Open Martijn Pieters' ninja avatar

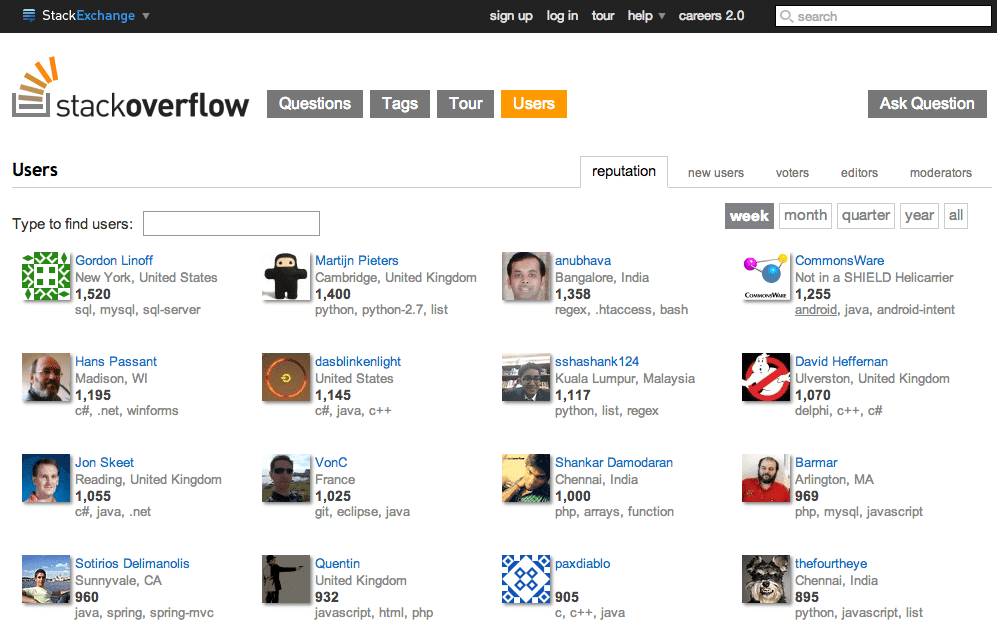pos(286,276)
